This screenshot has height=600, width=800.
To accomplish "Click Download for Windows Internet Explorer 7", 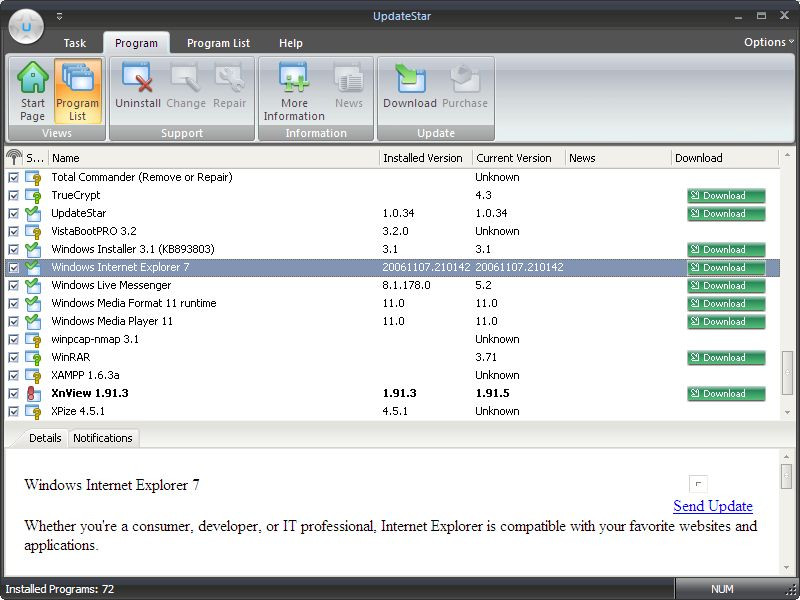I will click(x=726, y=267).
